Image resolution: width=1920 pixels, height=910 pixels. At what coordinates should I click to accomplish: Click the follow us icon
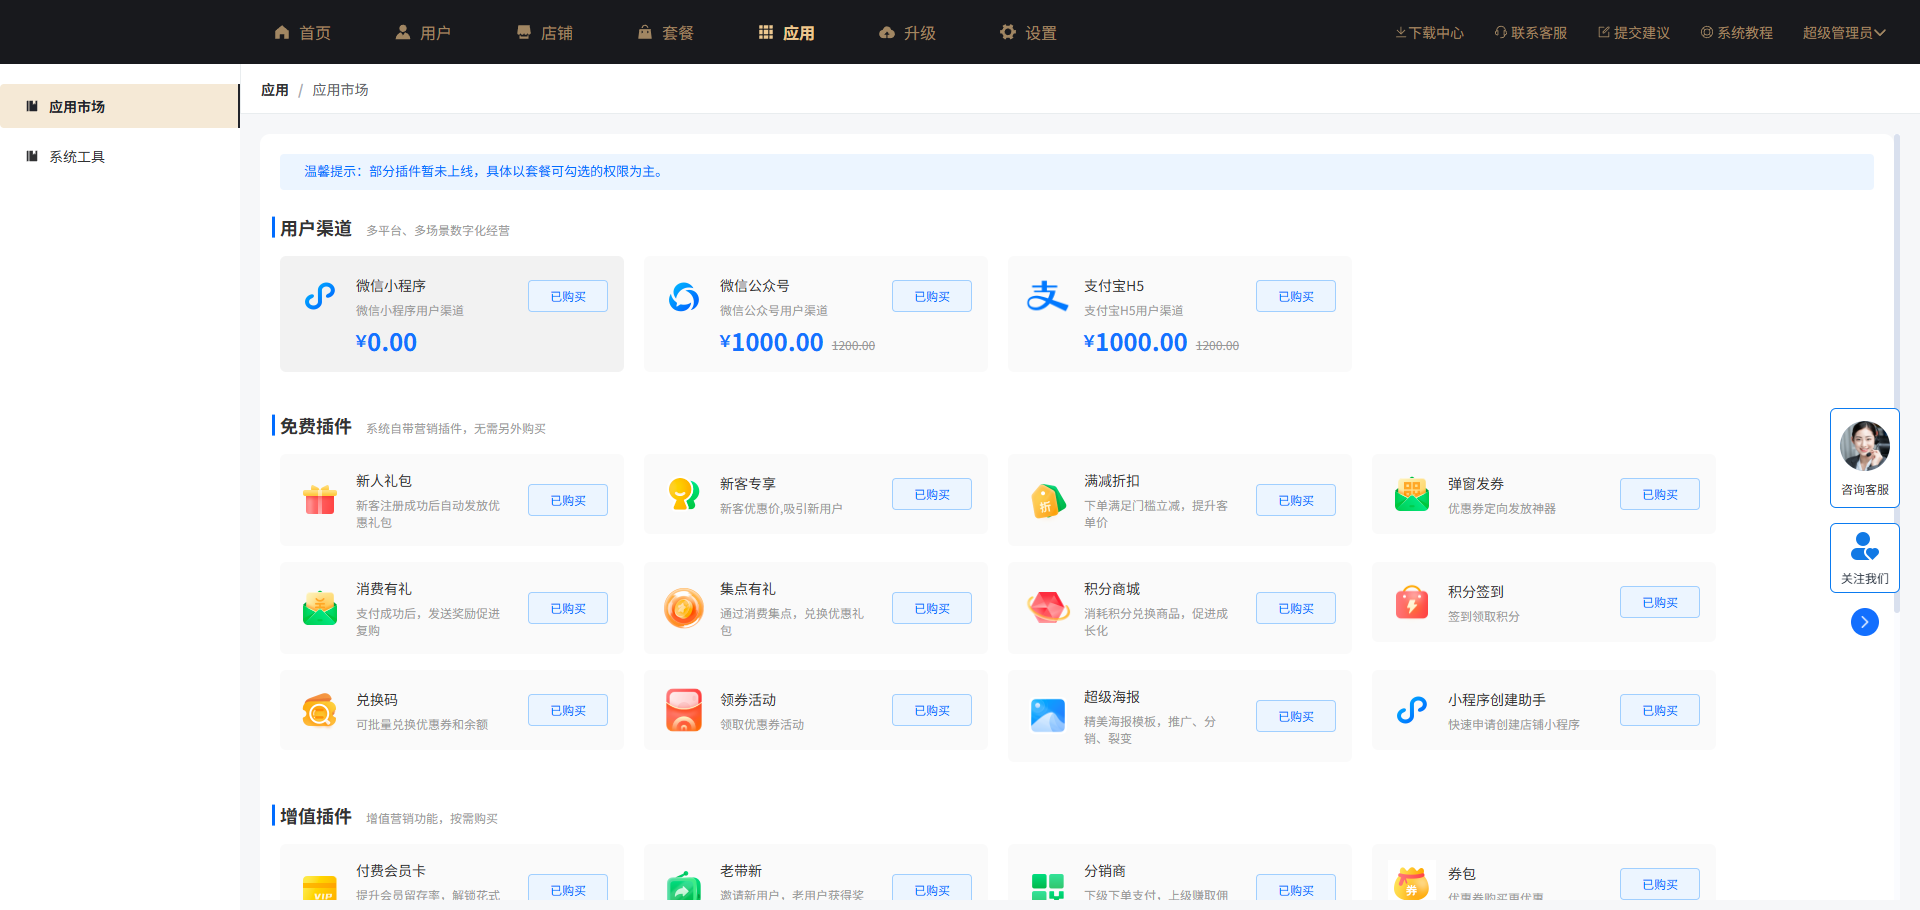[1864, 547]
